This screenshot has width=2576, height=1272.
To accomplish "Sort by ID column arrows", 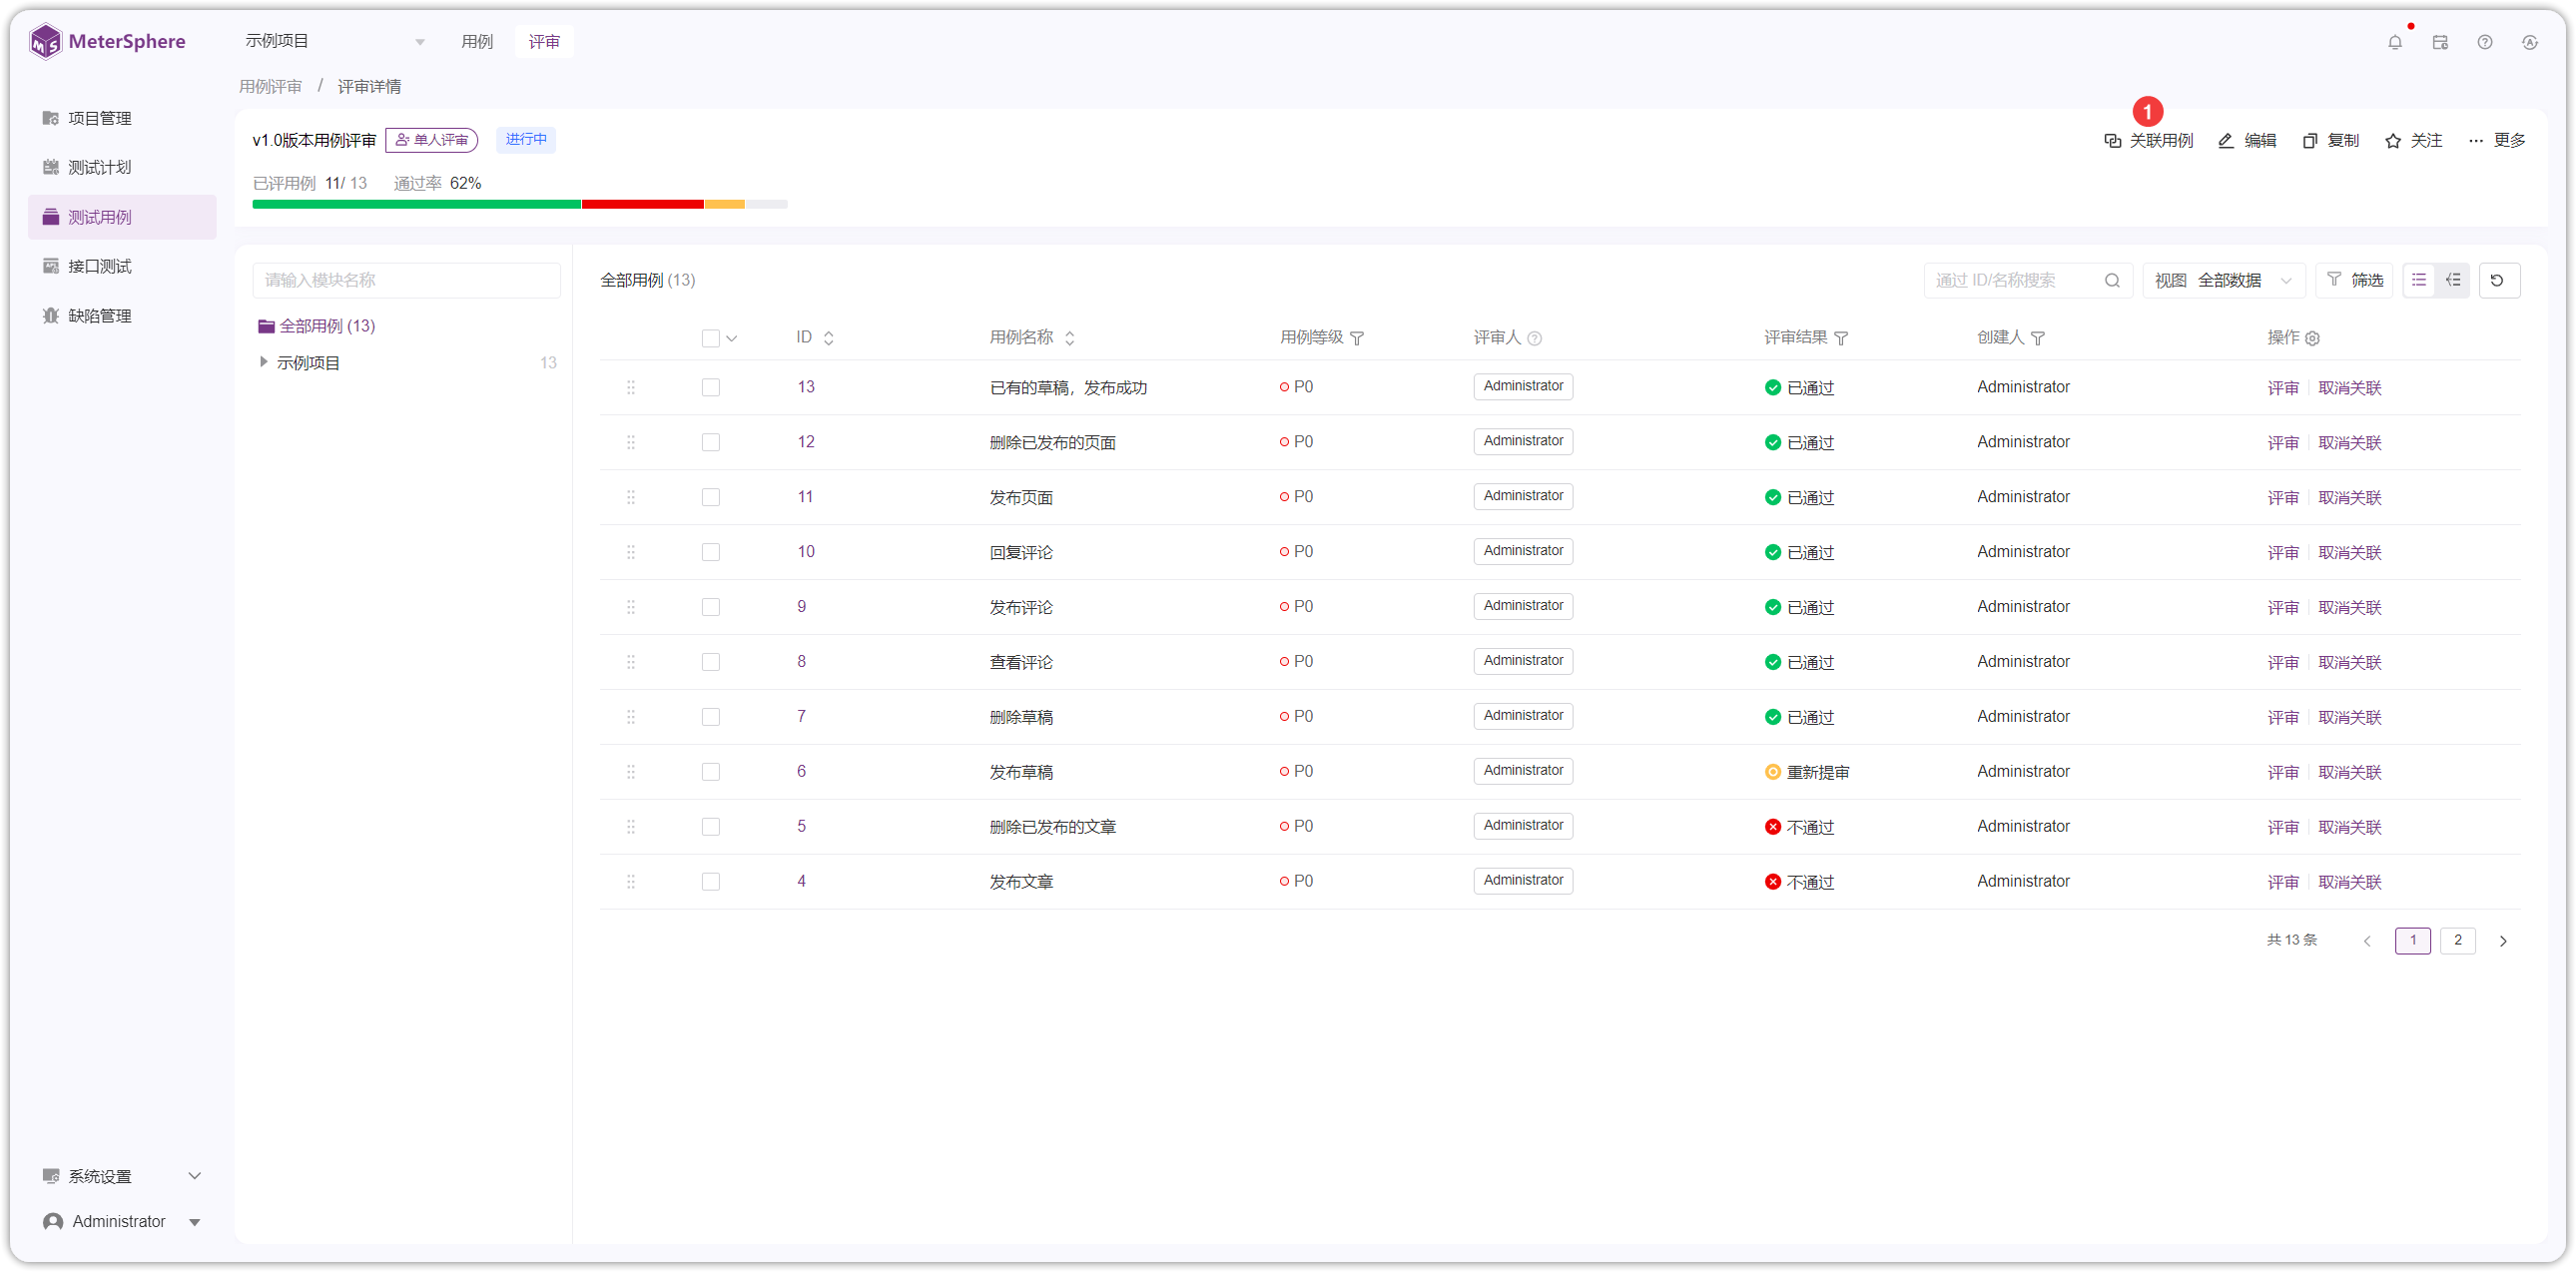I will pos(828,338).
